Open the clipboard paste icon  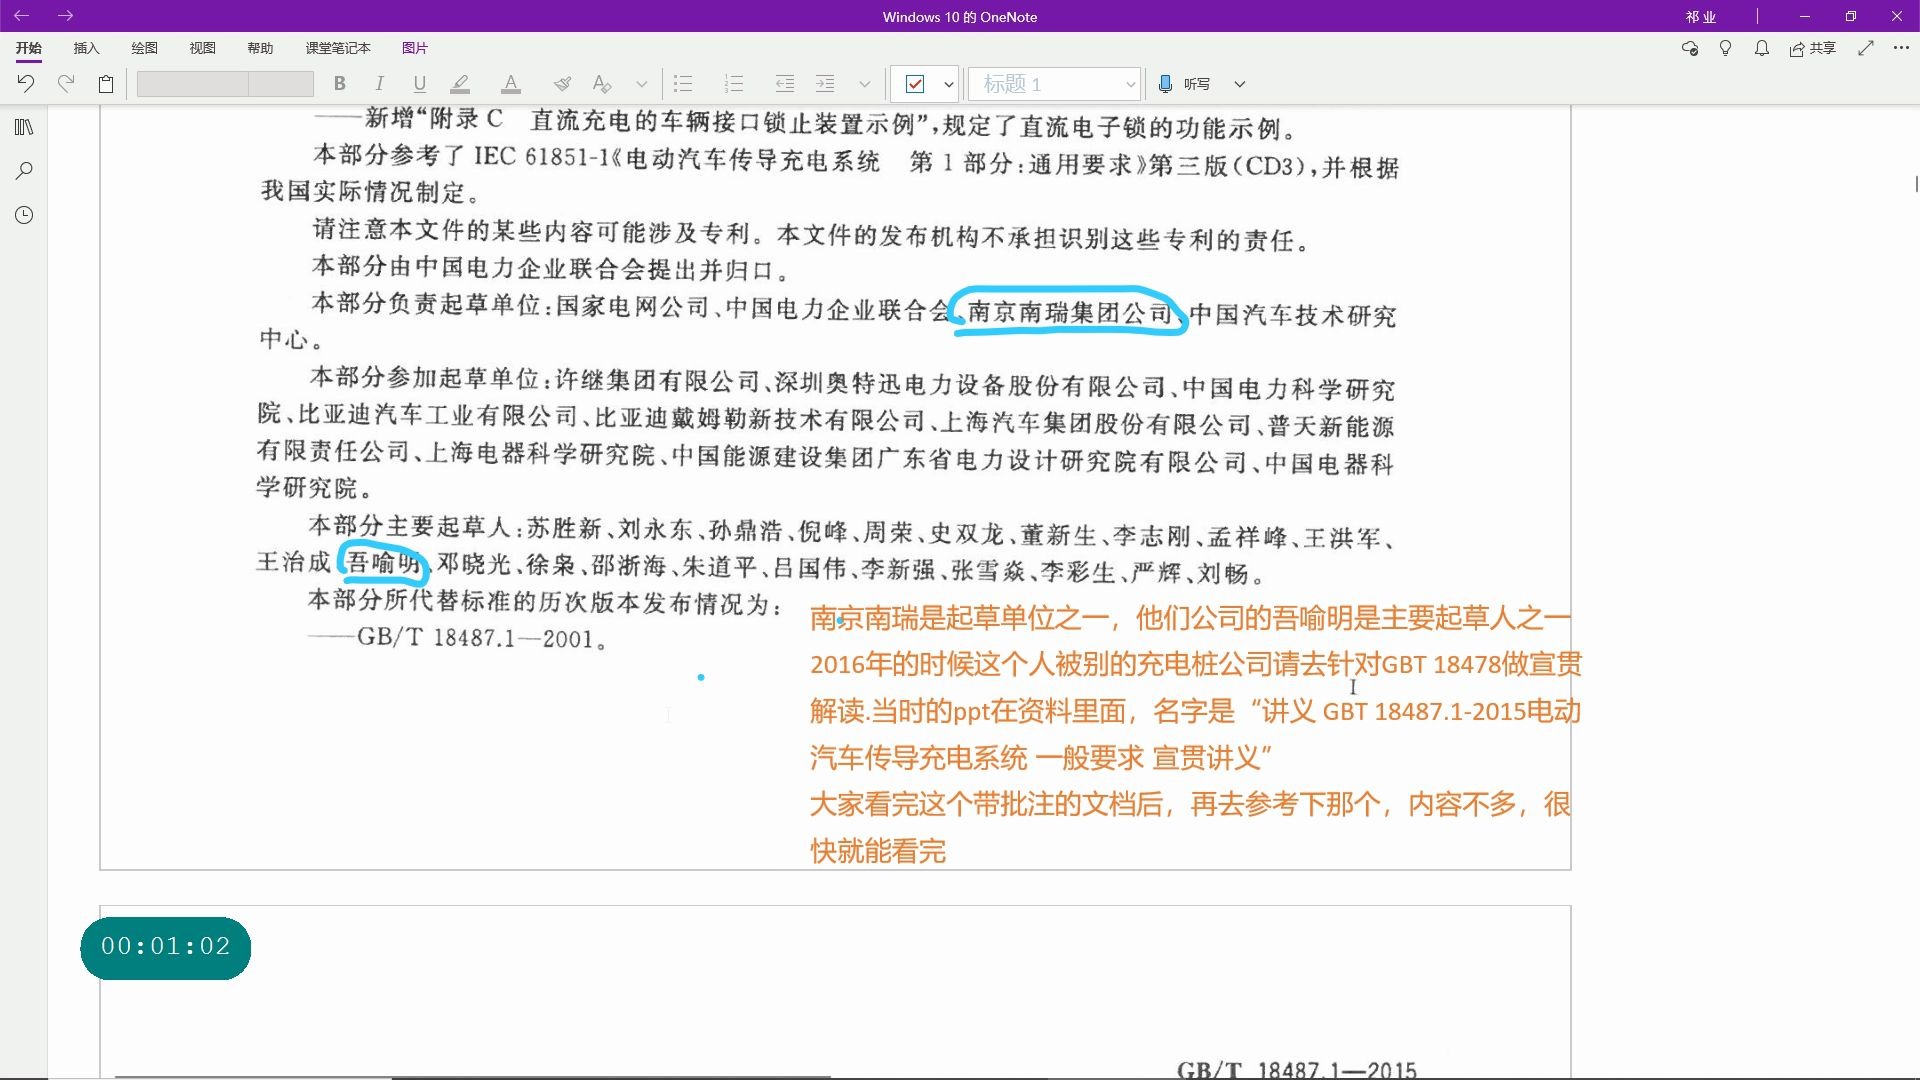click(x=106, y=84)
